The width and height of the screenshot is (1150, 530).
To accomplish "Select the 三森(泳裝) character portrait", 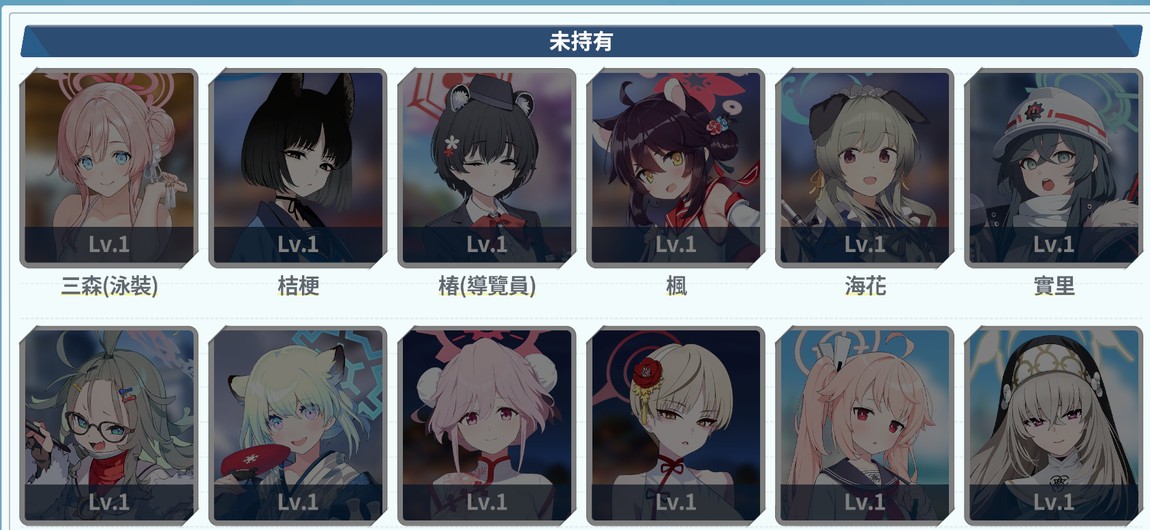I will click(109, 168).
